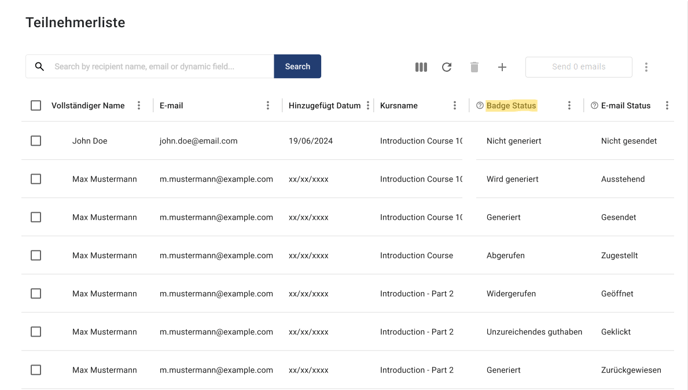
Task: Open Vollständiger Name column options menu
Action: [139, 105]
